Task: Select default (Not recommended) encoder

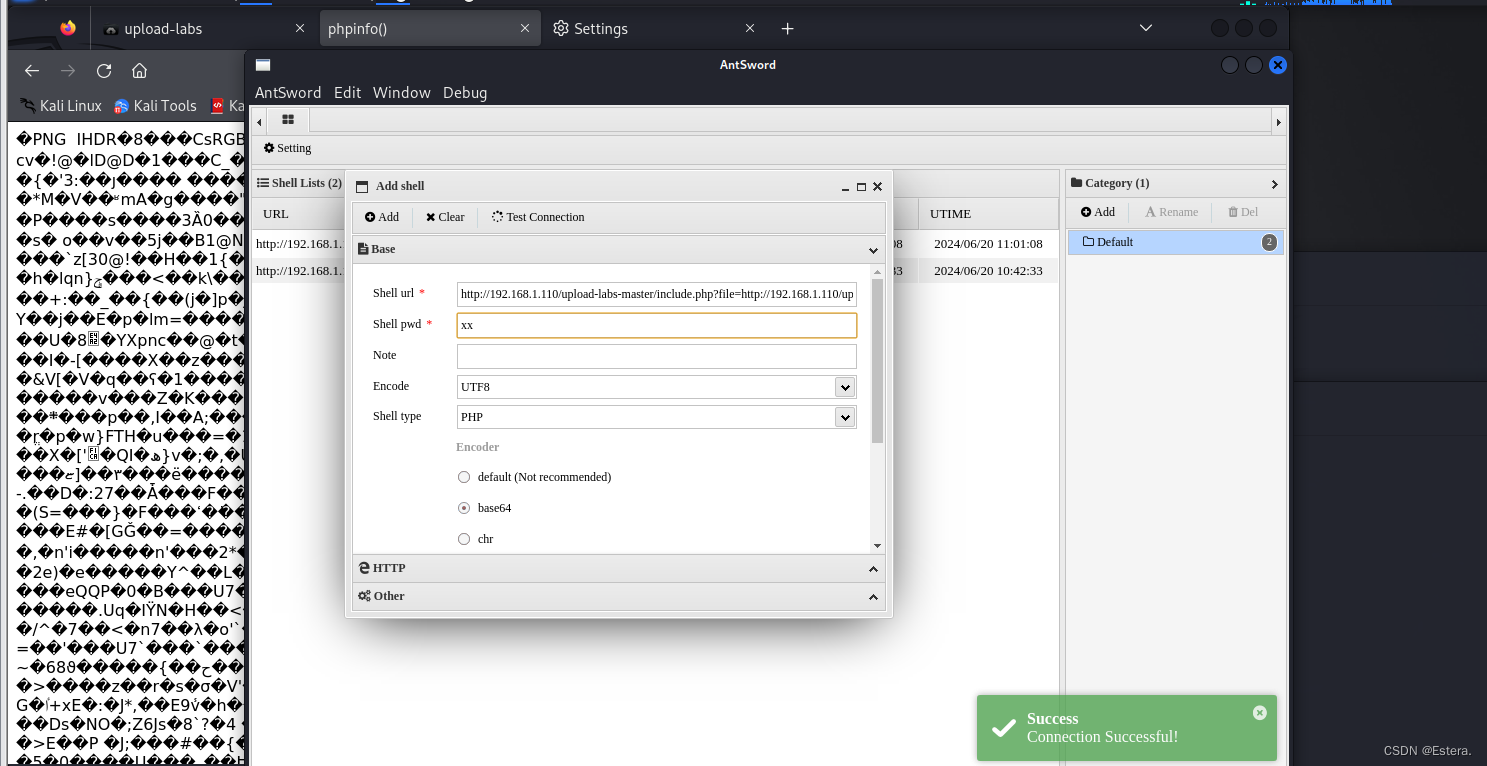Action: [x=463, y=477]
